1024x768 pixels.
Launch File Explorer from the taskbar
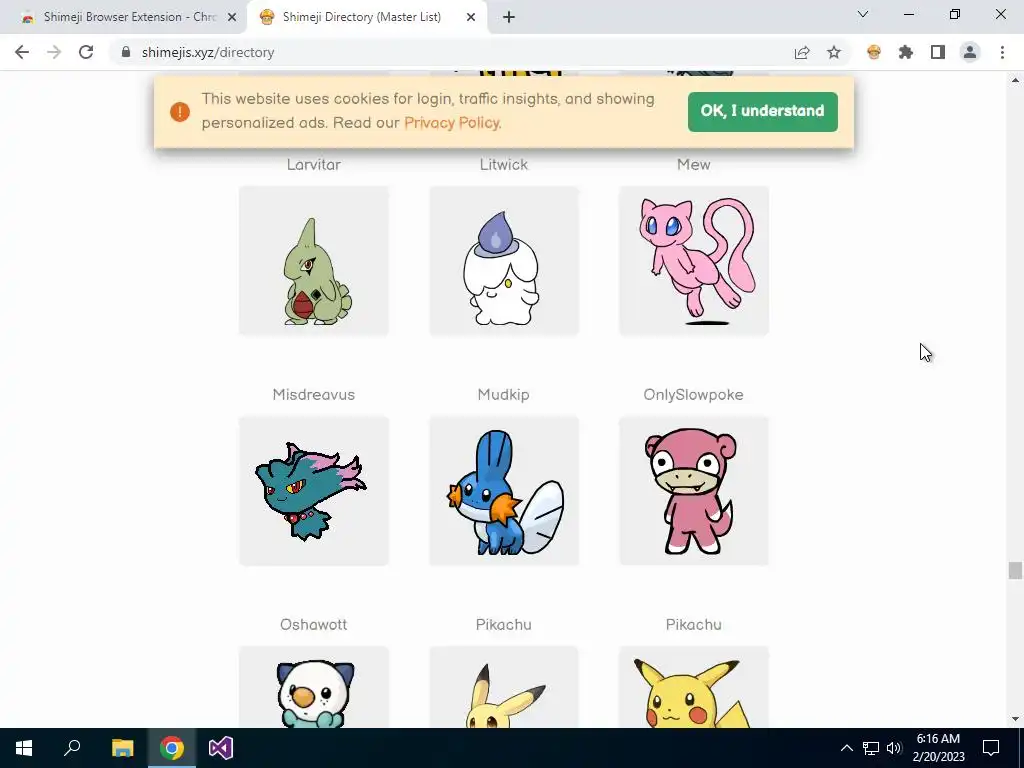[122, 748]
